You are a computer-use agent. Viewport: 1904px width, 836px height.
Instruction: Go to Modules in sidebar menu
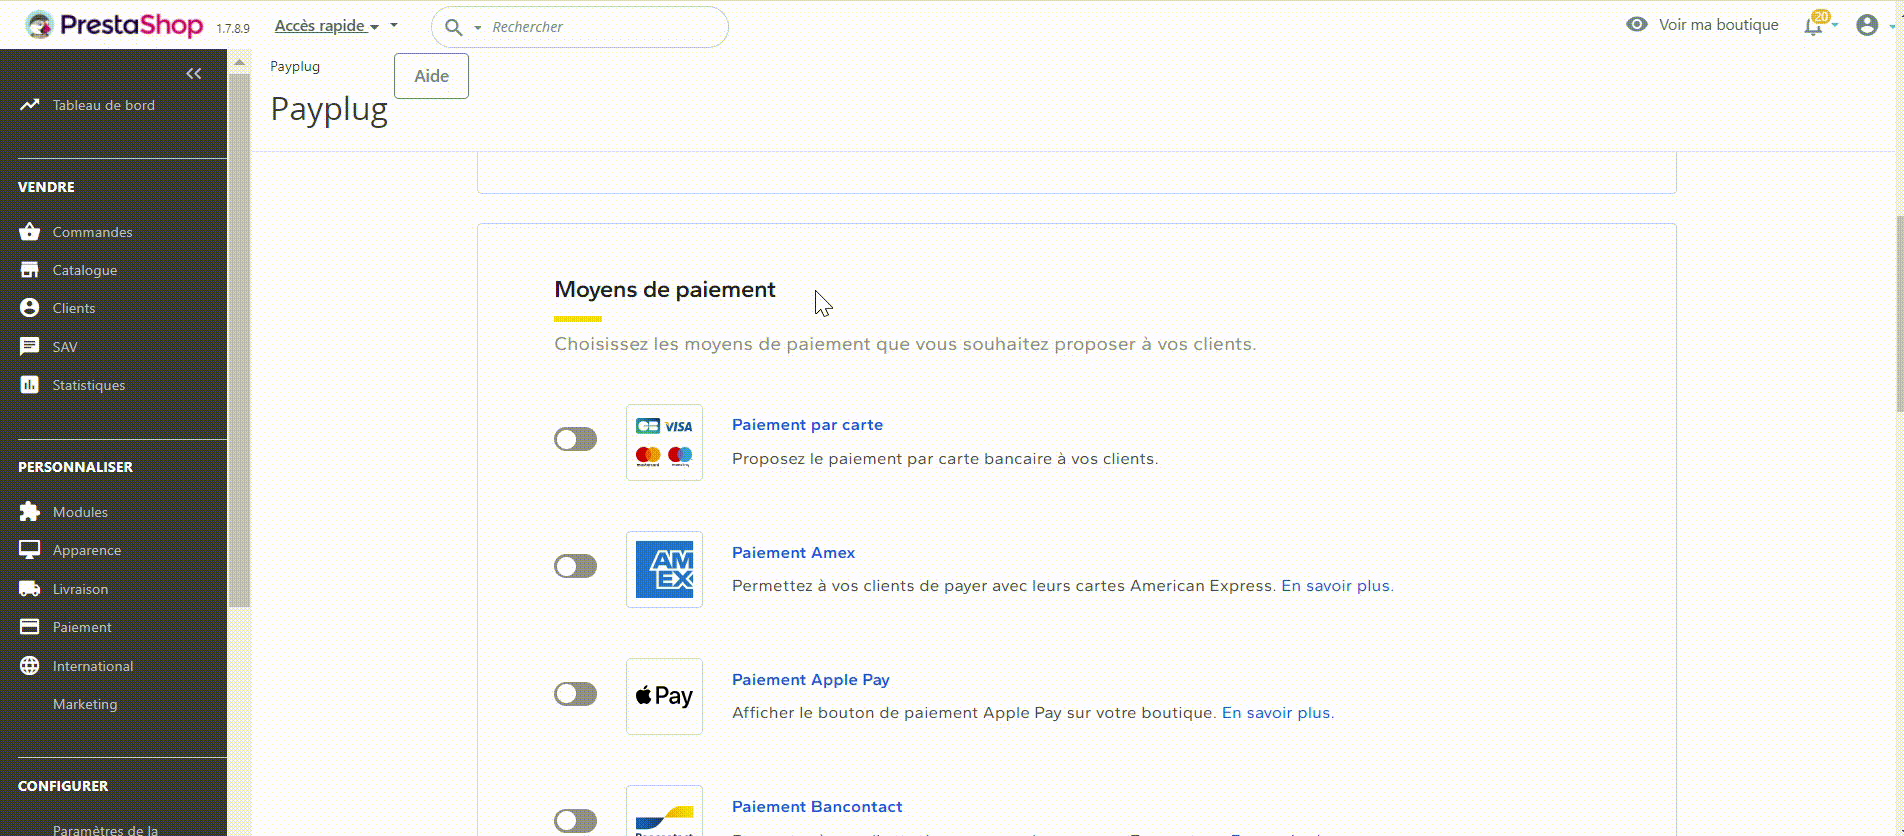(80, 512)
